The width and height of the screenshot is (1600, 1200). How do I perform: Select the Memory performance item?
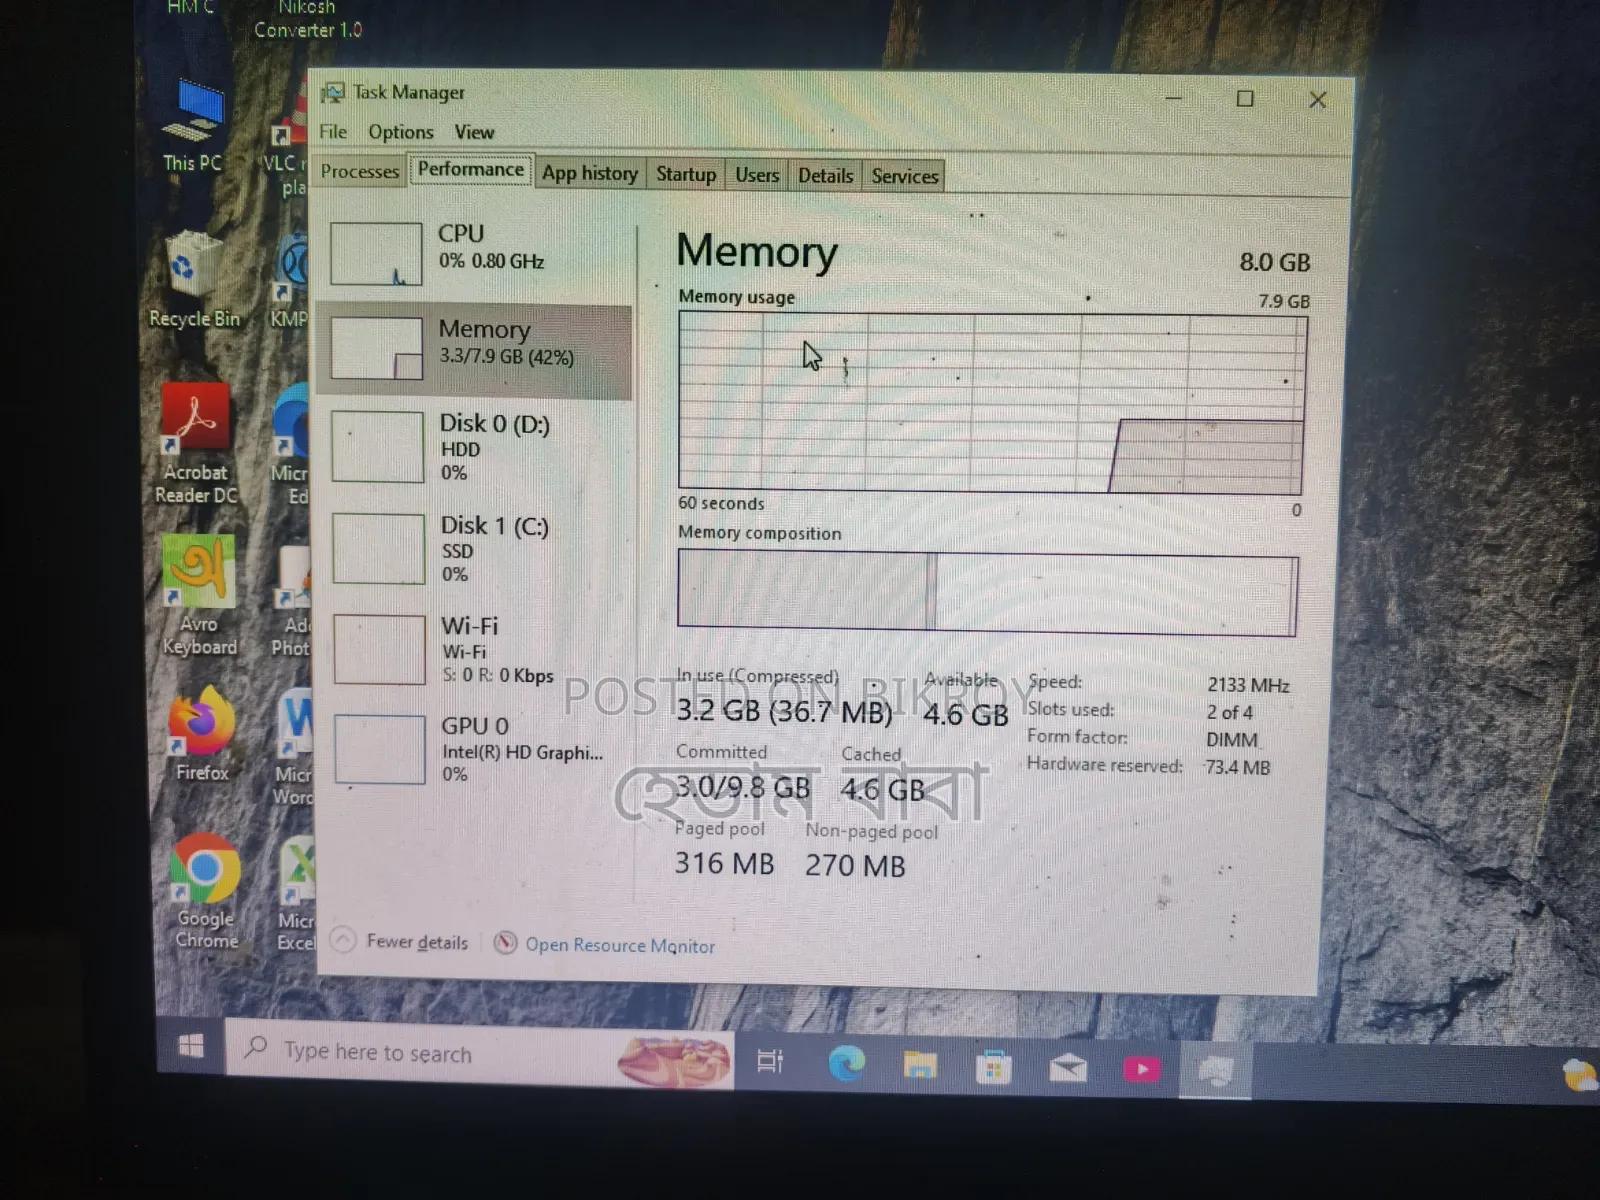click(x=474, y=351)
